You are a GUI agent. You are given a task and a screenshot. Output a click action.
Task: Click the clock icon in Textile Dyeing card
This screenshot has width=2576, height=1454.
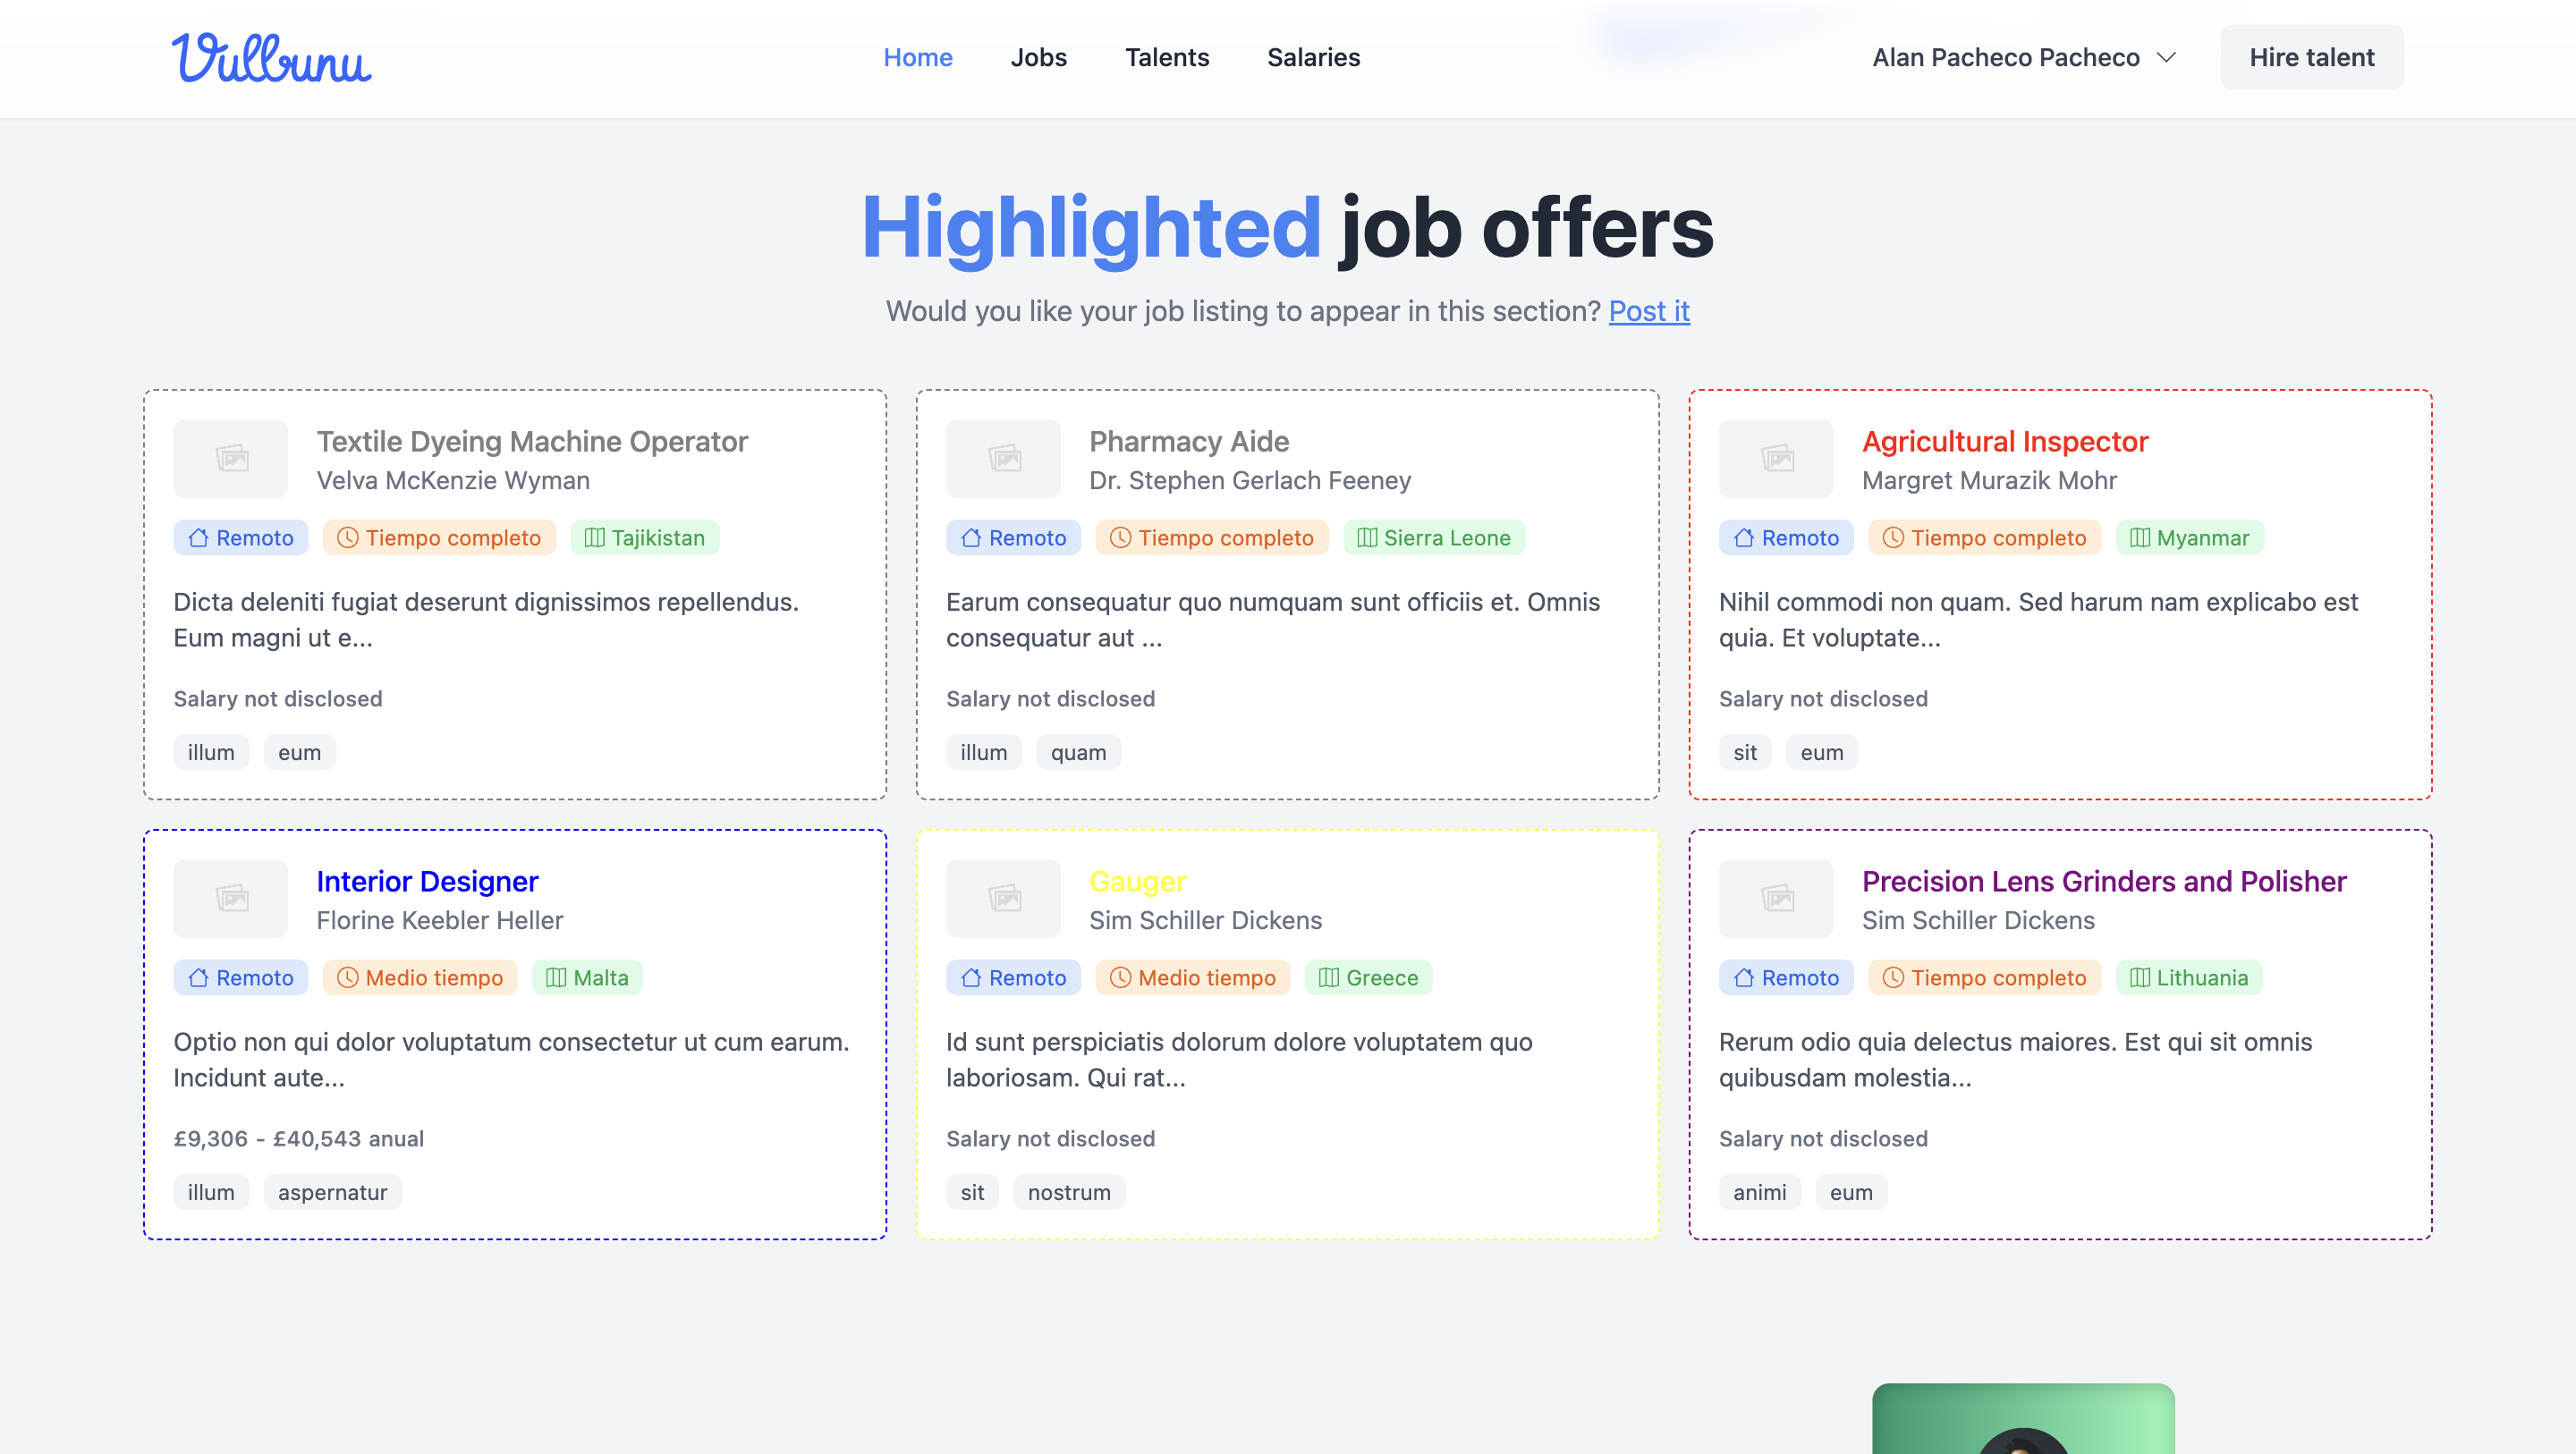(347, 538)
